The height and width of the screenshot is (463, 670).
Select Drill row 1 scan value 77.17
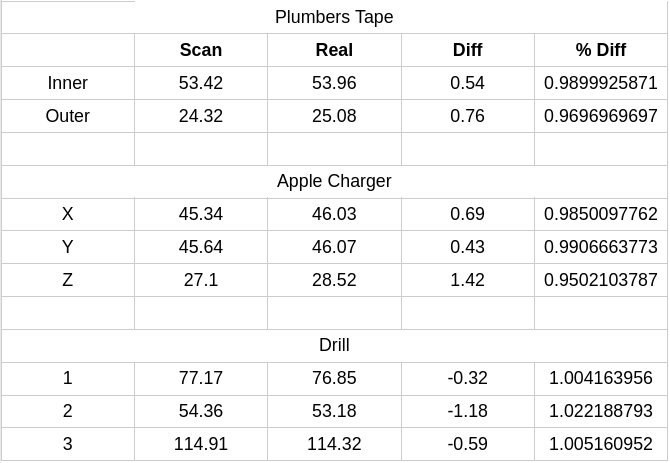(x=201, y=378)
